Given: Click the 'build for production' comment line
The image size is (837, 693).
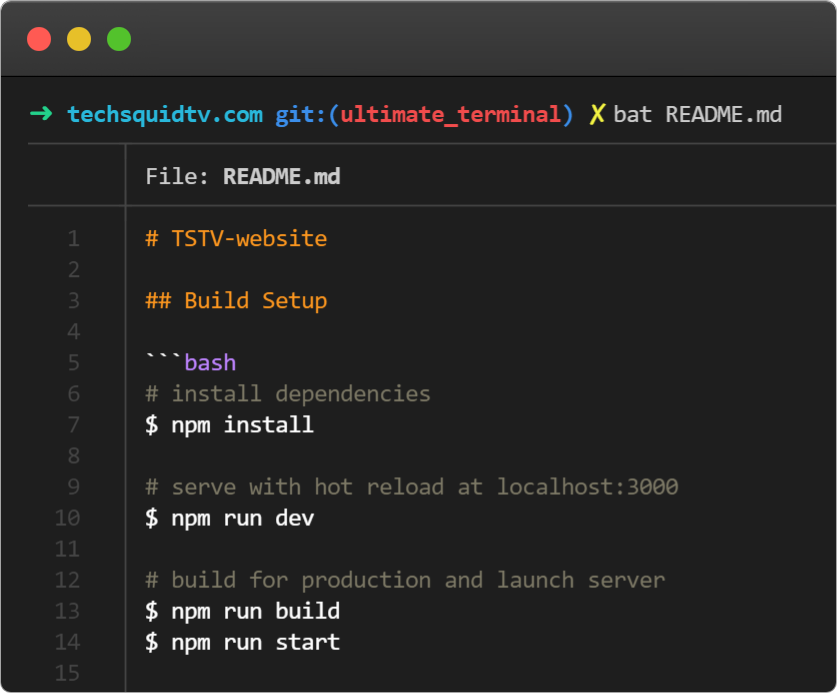Looking at the screenshot, I should click(x=405, y=580).
